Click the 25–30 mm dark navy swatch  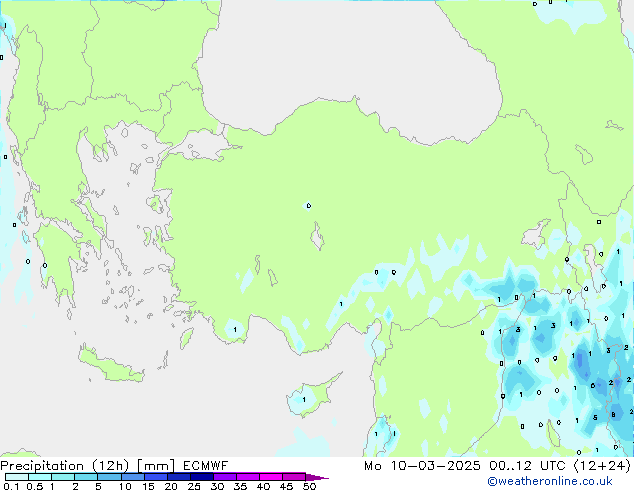click(x=202, y=477)
